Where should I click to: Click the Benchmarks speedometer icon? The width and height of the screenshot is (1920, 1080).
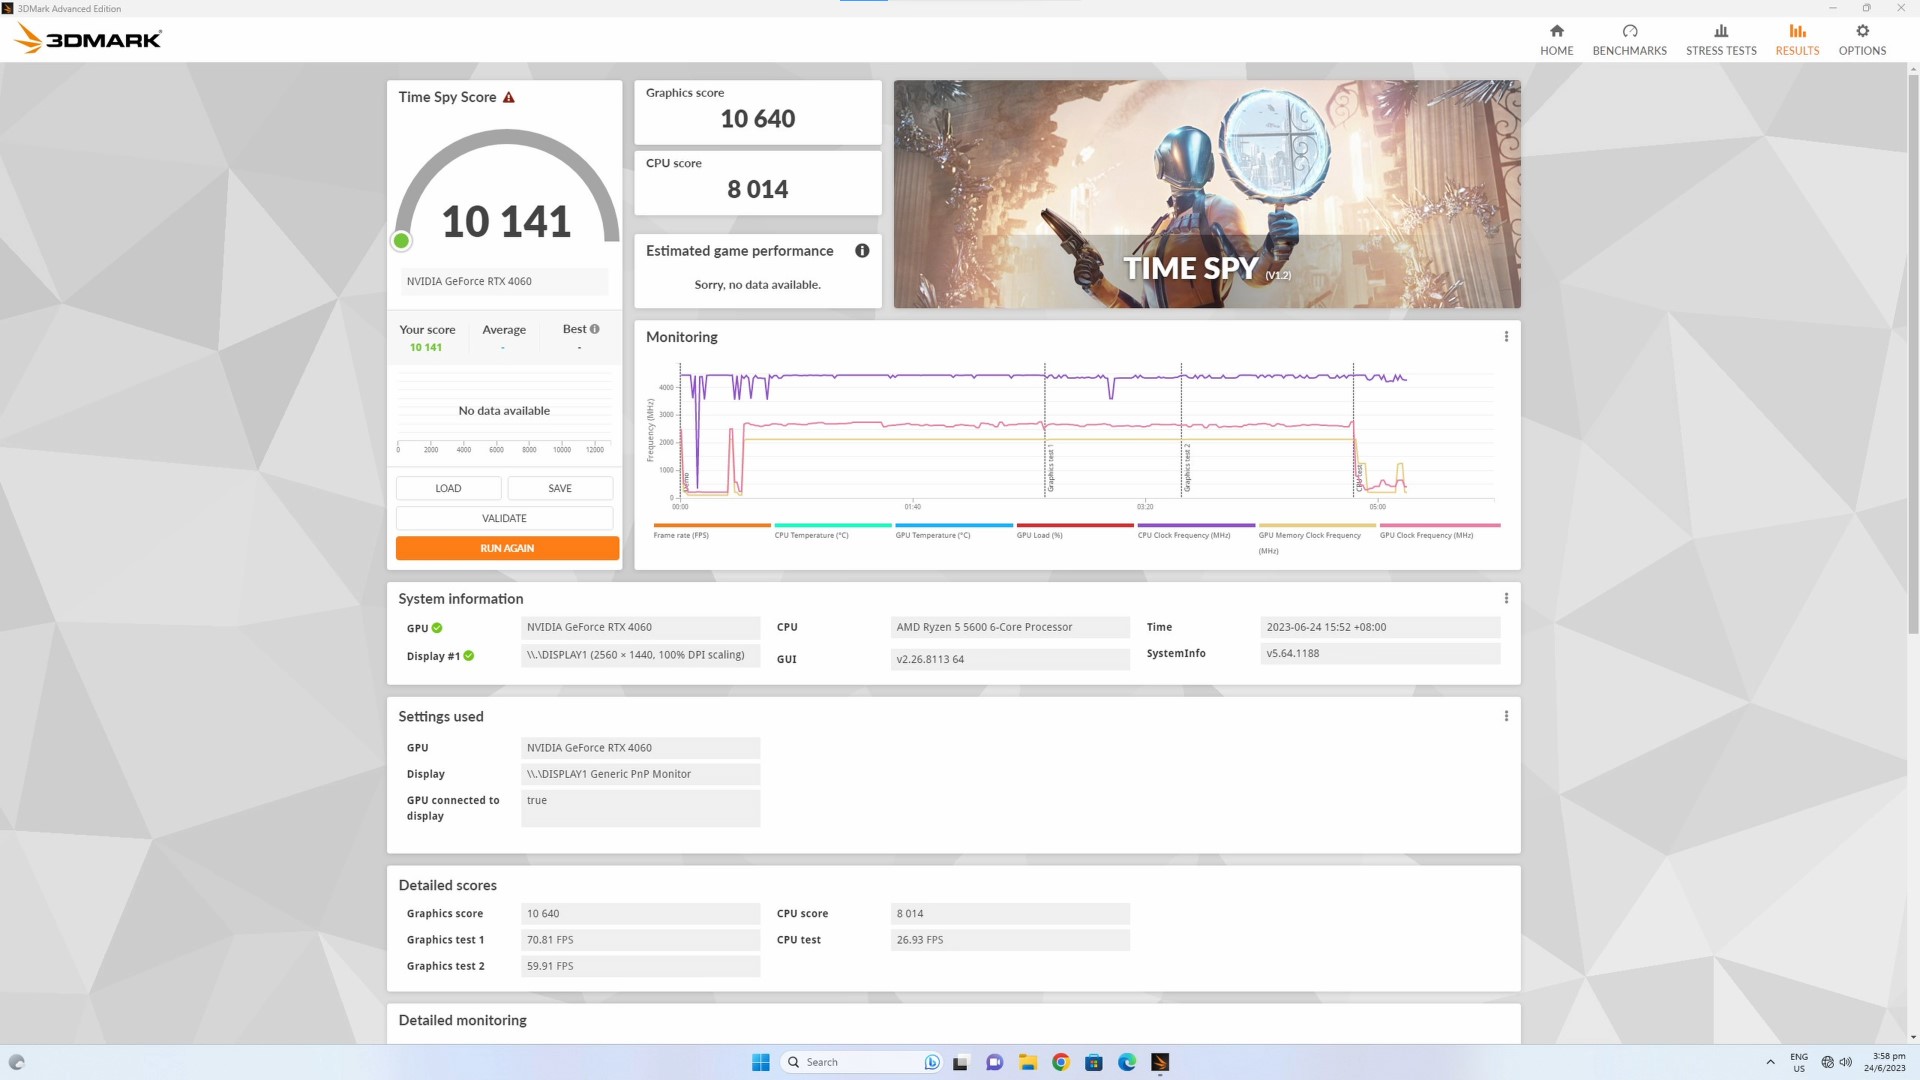[1629, 38]
